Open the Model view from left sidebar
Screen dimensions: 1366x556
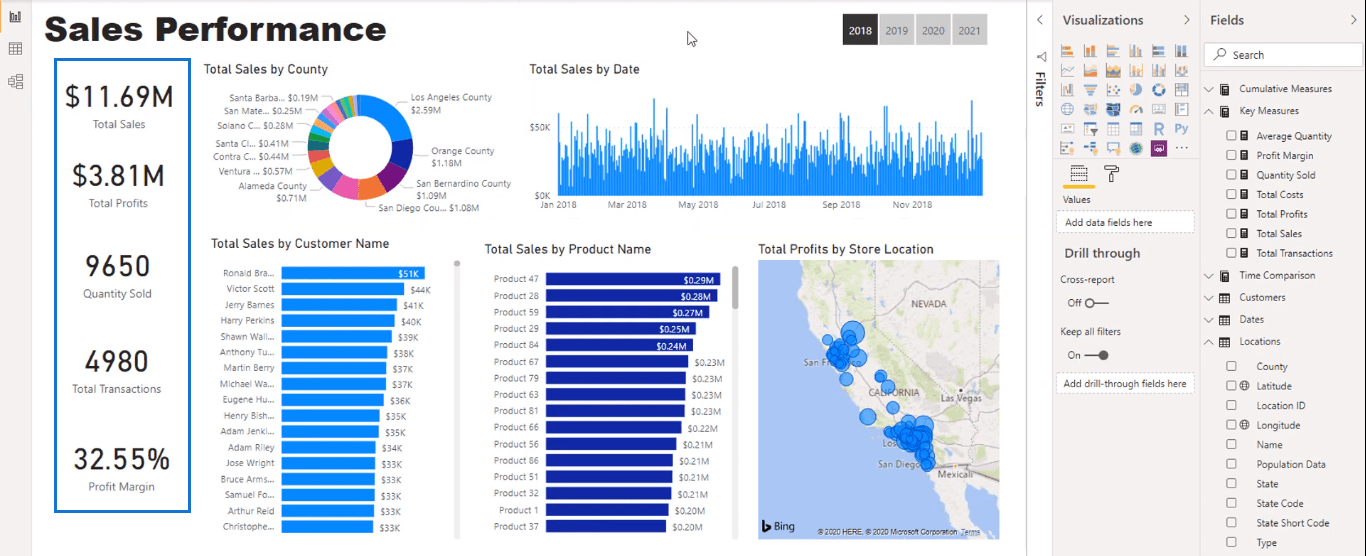coord(15,81)
